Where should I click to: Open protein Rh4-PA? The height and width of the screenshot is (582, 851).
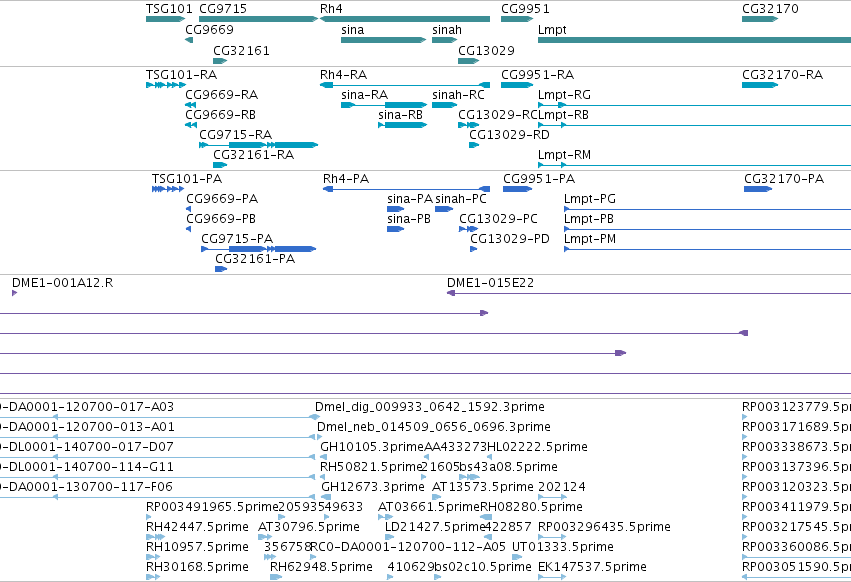click(346, 179)
